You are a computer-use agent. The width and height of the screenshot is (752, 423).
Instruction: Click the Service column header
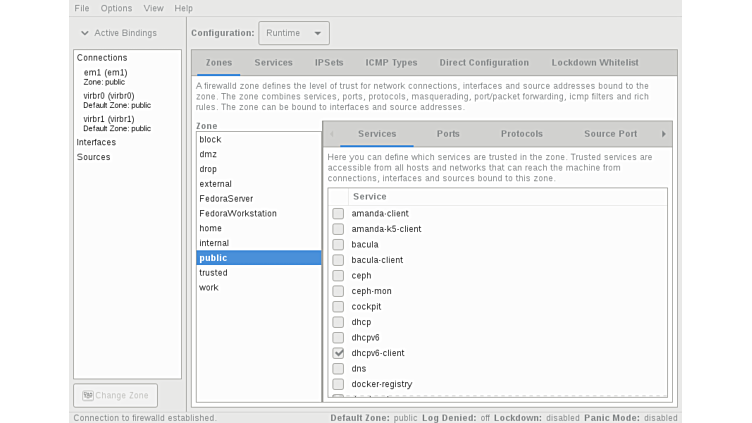click(x=370, y=197)
